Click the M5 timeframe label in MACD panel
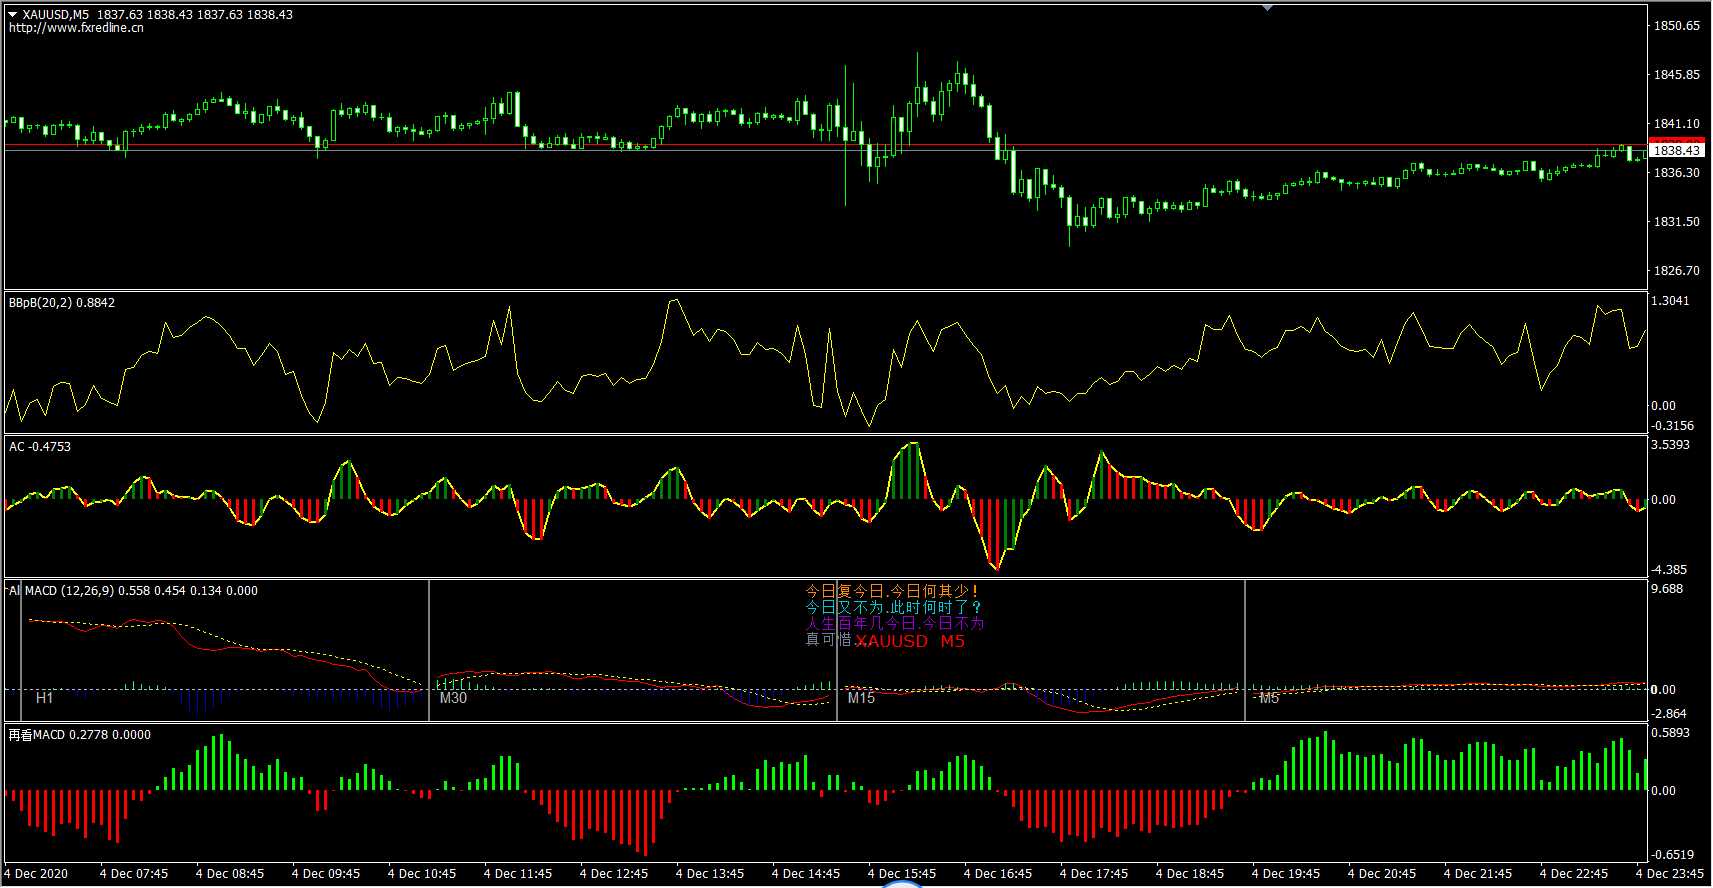This screenshot has height=888, width=1713. pos(1269,698)
